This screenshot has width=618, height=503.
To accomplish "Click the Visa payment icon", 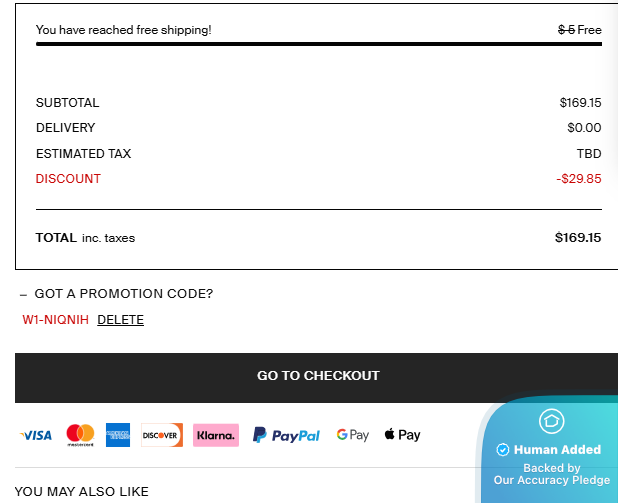I will coord(36,435).
